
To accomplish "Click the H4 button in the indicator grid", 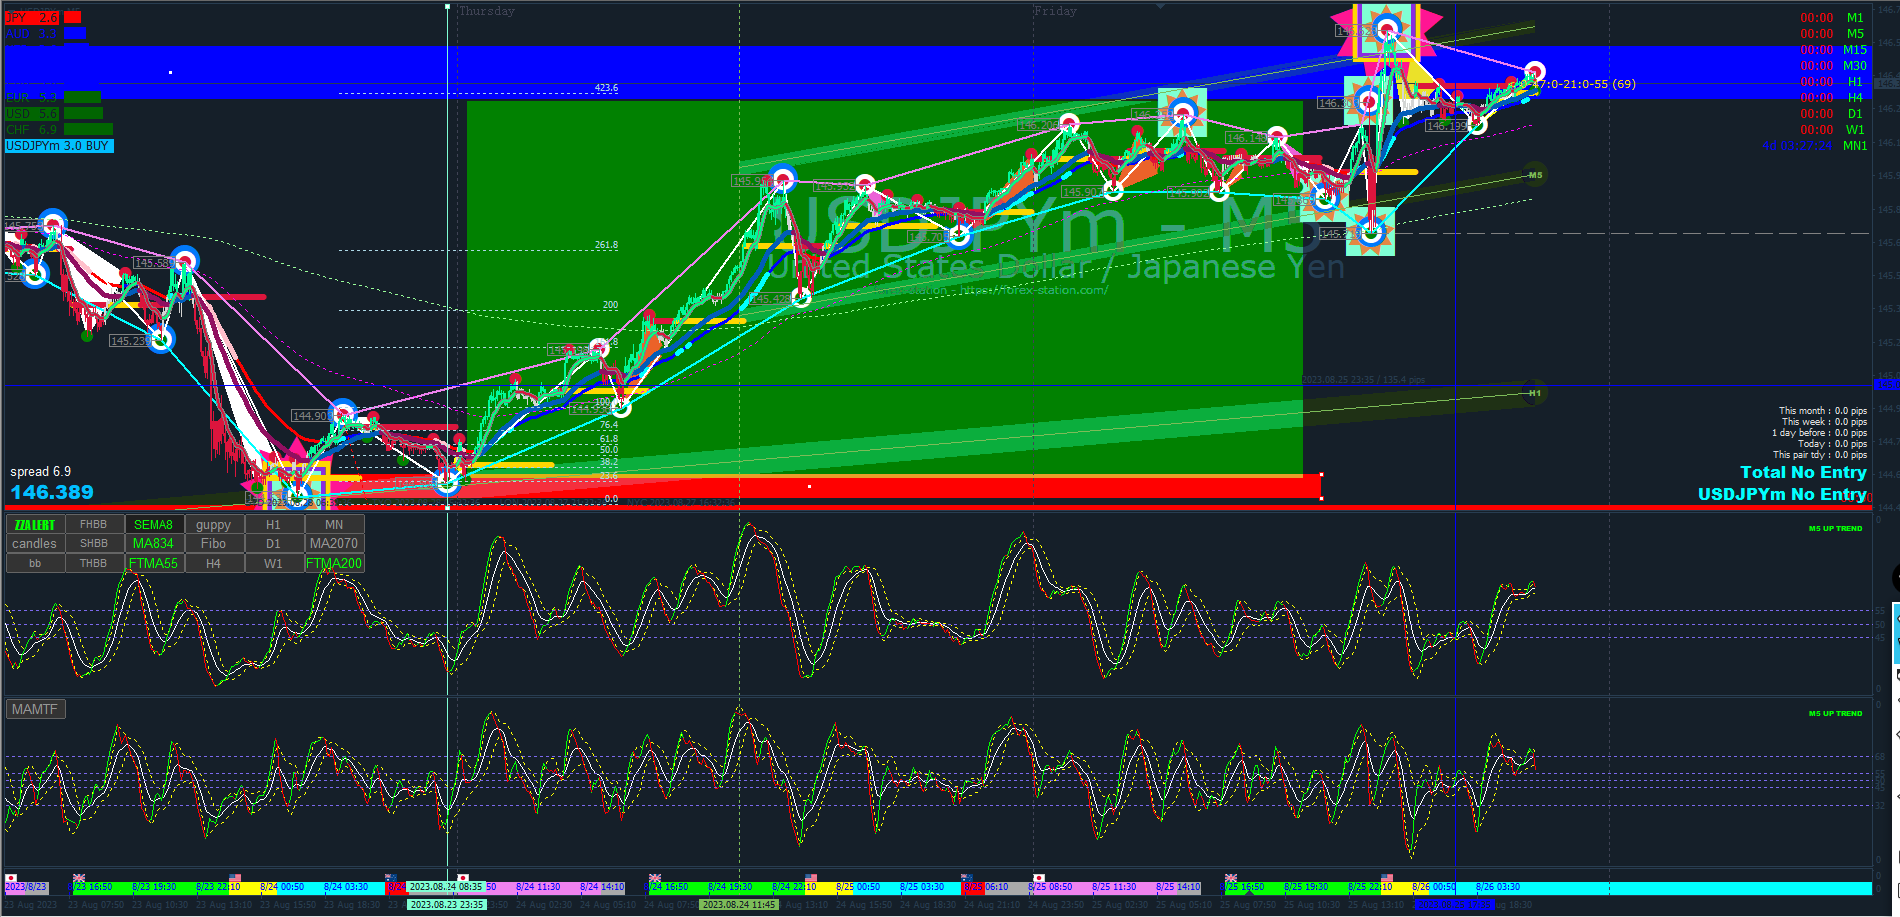I will pos(214,564).
